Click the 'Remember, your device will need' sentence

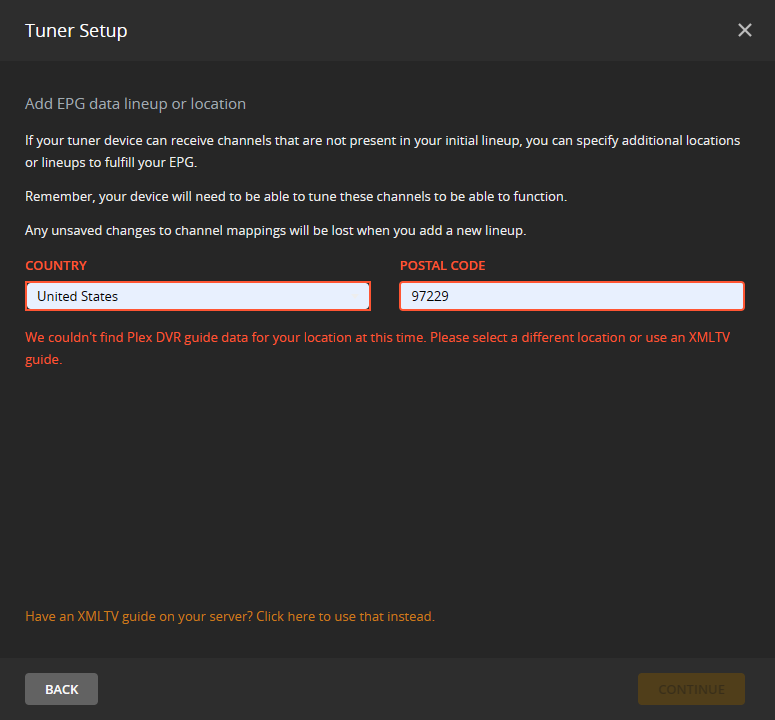coord(295,196)
